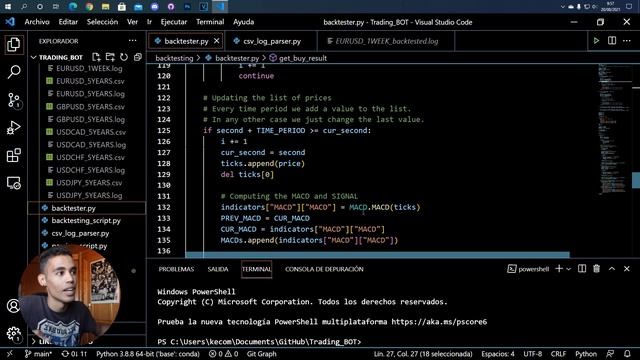This screenshot has width=640, height=360.
Task: Close the backtester.py tab
Action: [217, 41]
